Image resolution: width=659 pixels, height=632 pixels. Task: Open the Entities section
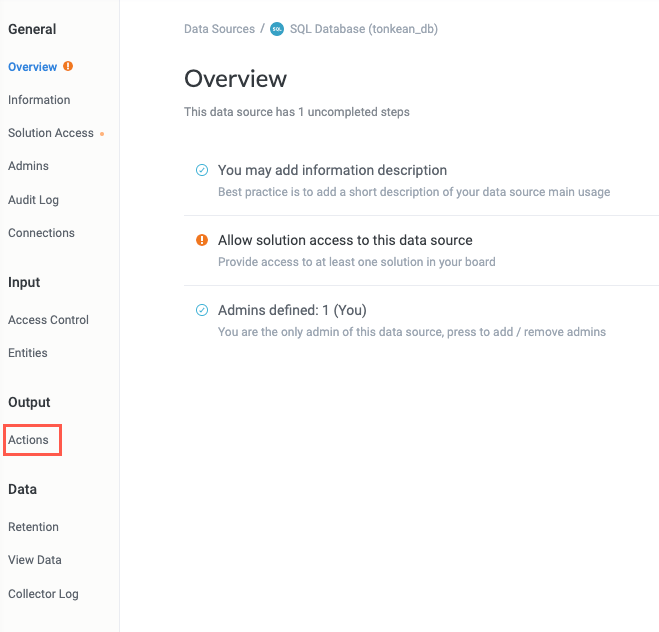pyautogui.click(x=28, y=353)
